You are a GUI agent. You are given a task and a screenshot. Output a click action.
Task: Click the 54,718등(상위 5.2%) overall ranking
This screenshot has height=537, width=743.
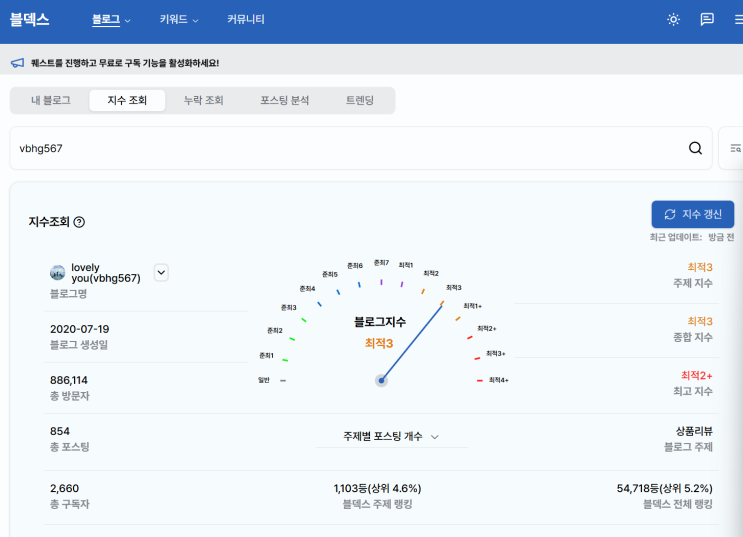tap(664, 488)
